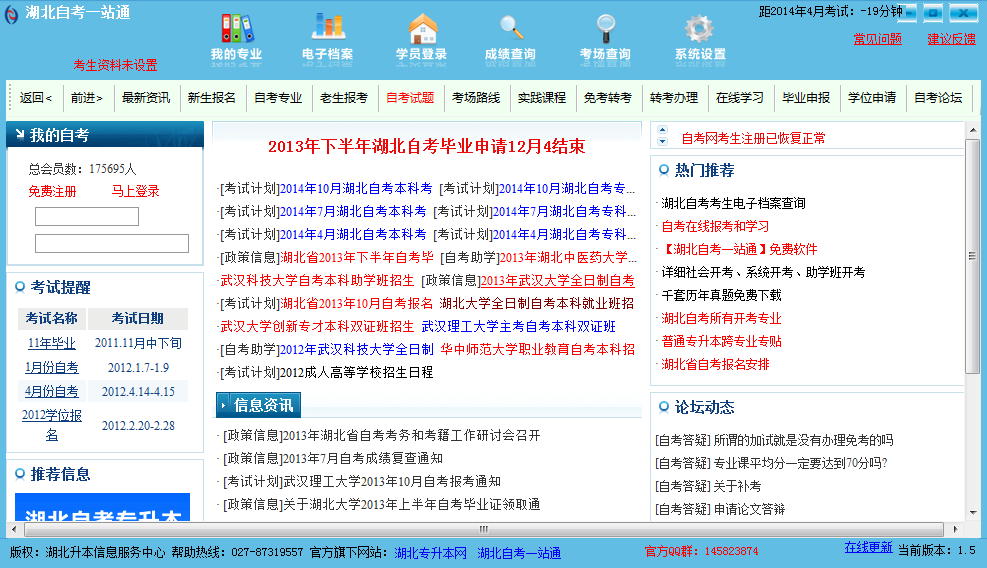Select the 自考试题 tab
The image size is (987, 568).
(x=410, y=98)
